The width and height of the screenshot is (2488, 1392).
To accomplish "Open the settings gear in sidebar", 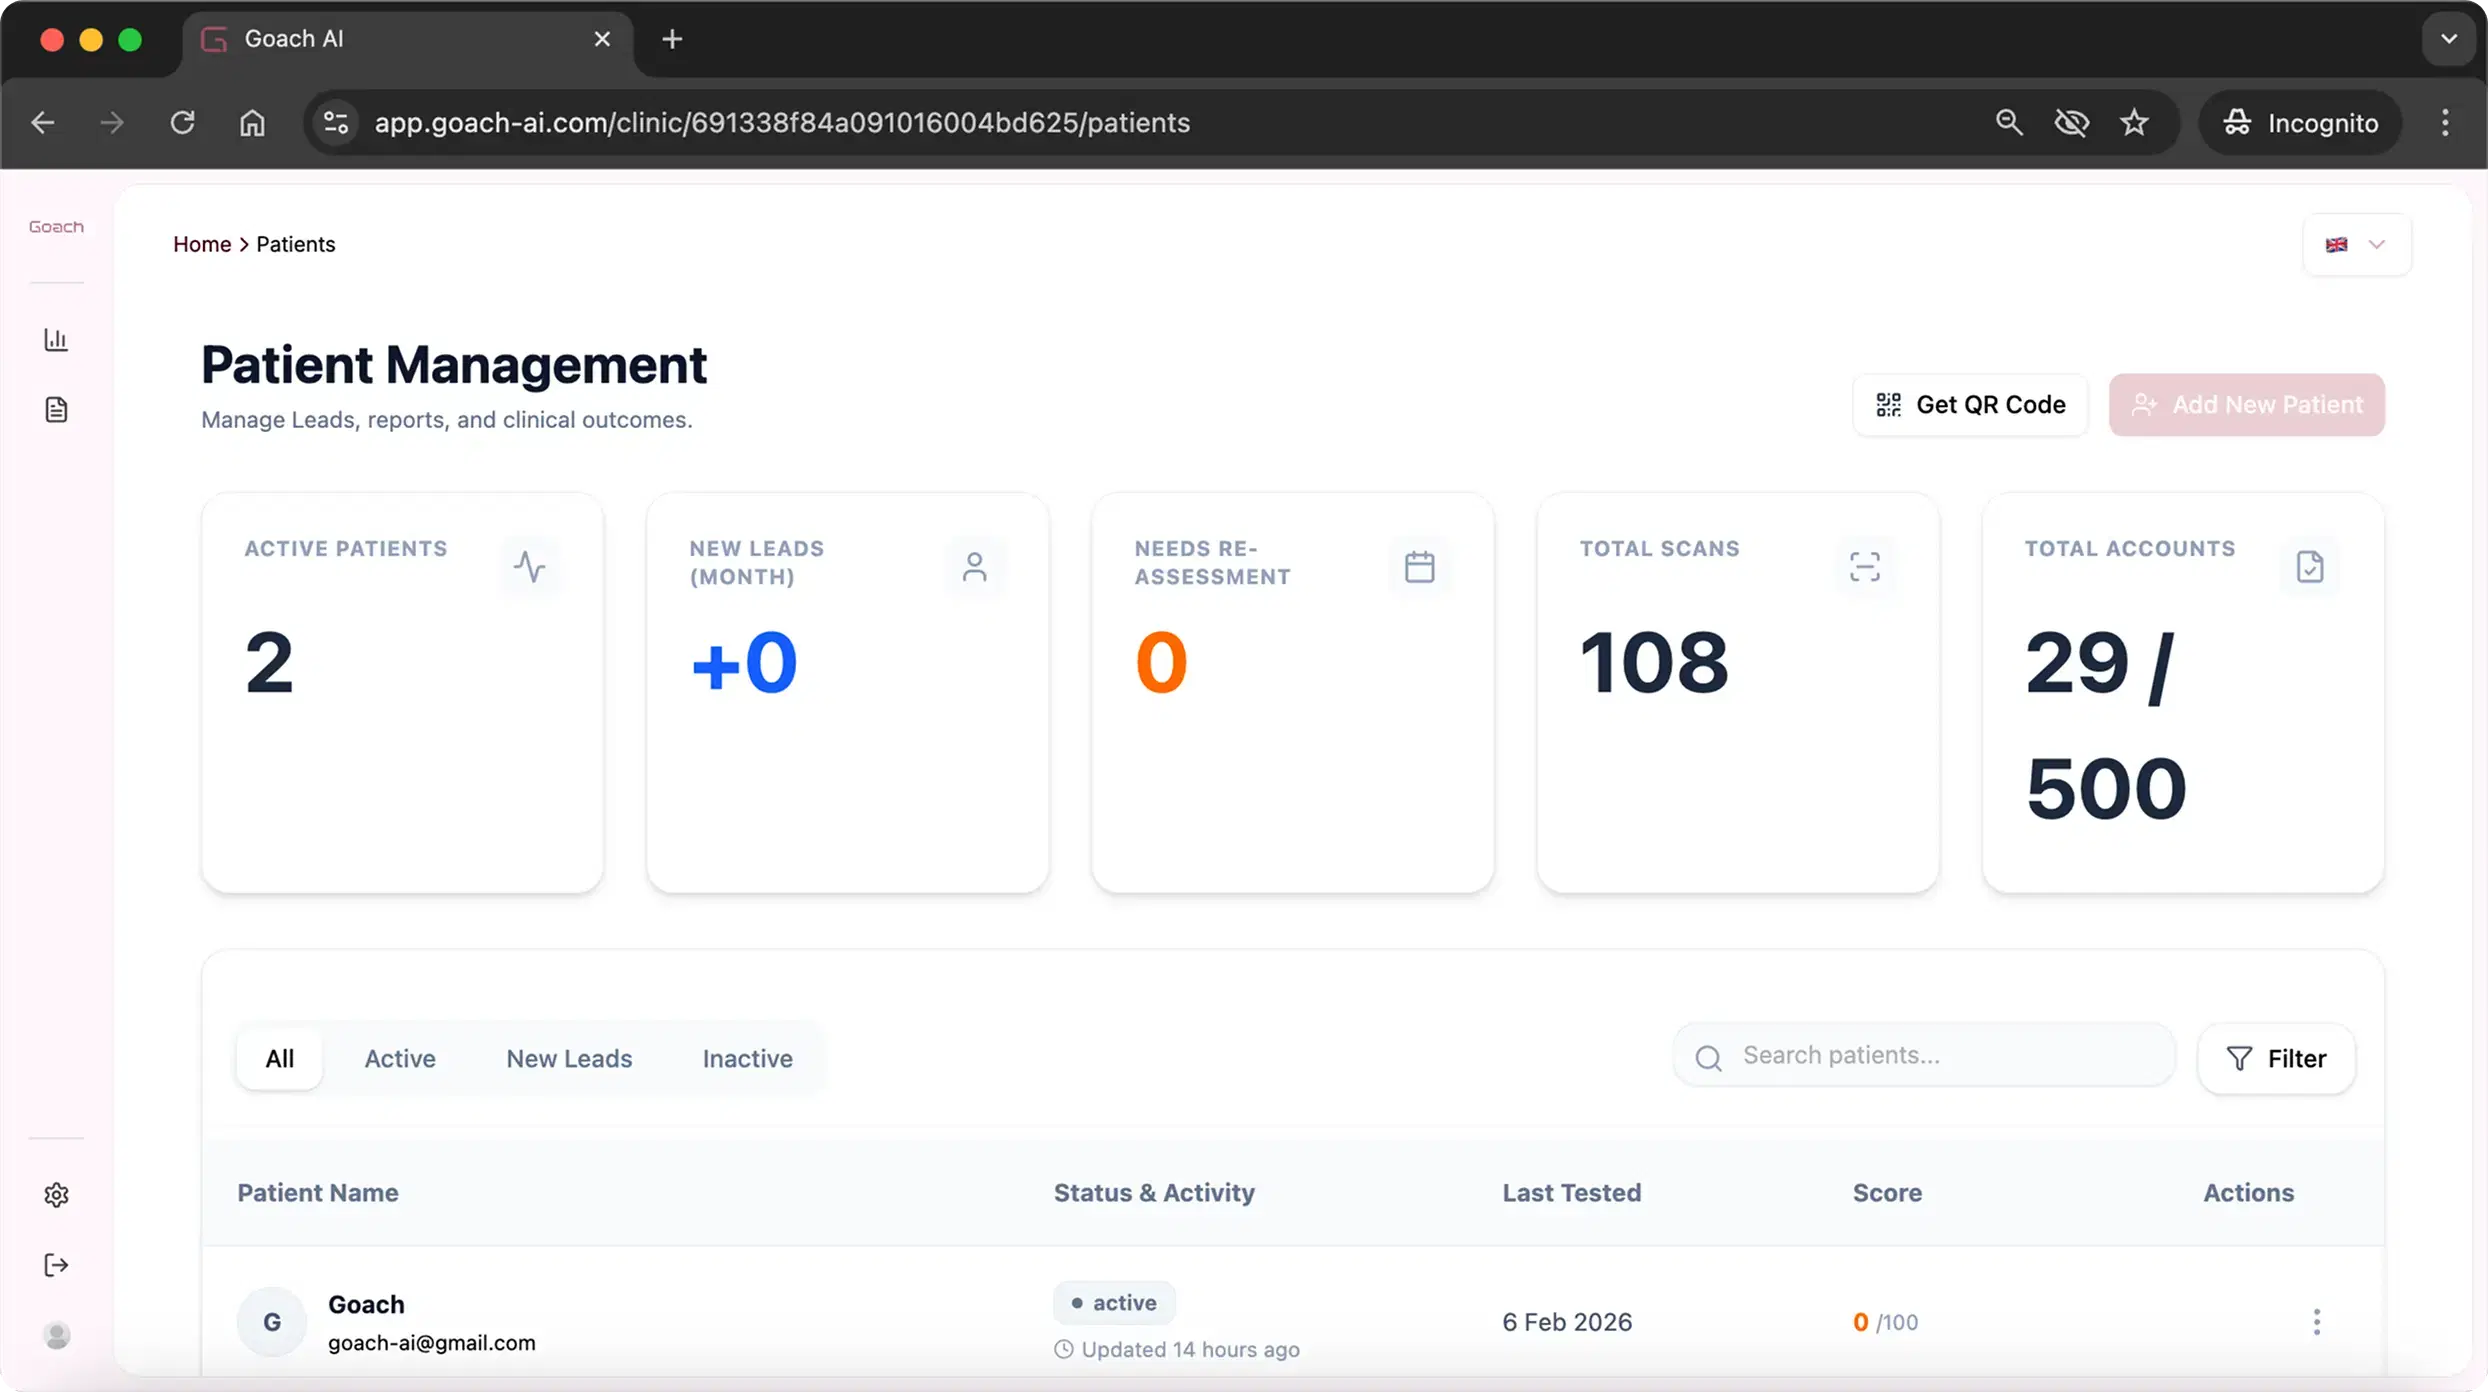I will tap(56, 1195).
